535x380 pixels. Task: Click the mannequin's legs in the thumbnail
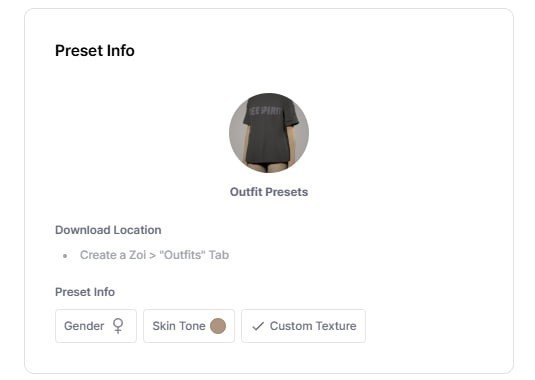tap(269, 167)
